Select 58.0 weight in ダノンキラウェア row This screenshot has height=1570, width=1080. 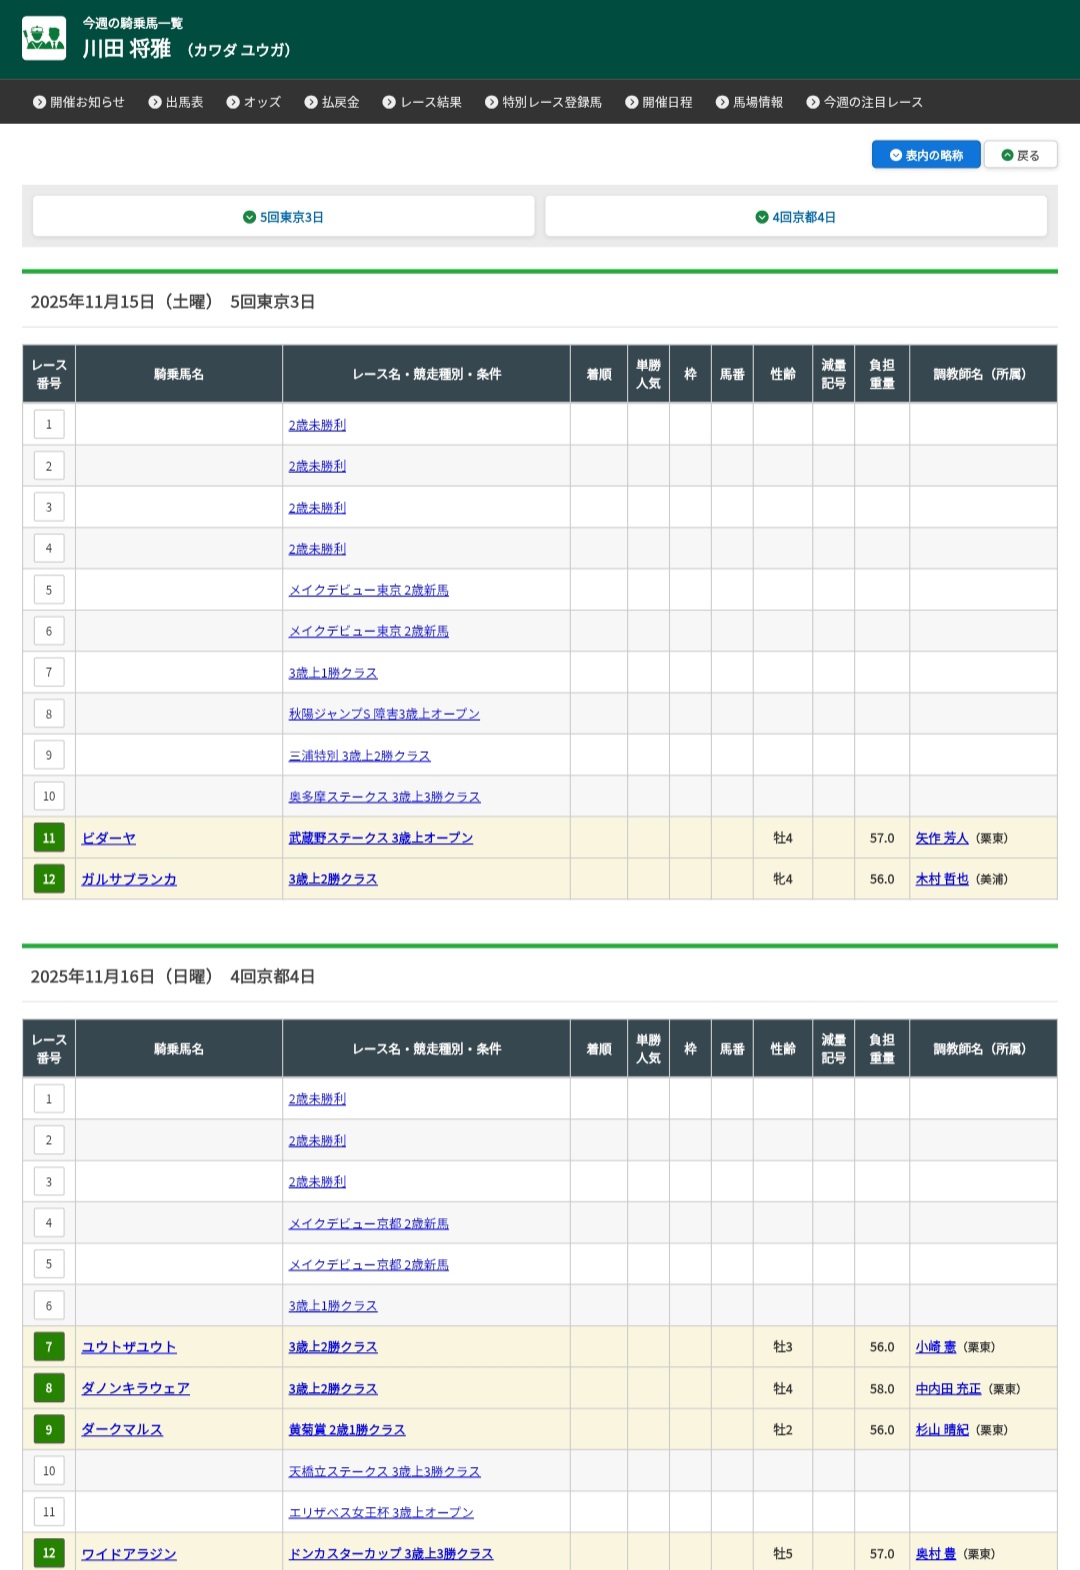coord(882,1388)
